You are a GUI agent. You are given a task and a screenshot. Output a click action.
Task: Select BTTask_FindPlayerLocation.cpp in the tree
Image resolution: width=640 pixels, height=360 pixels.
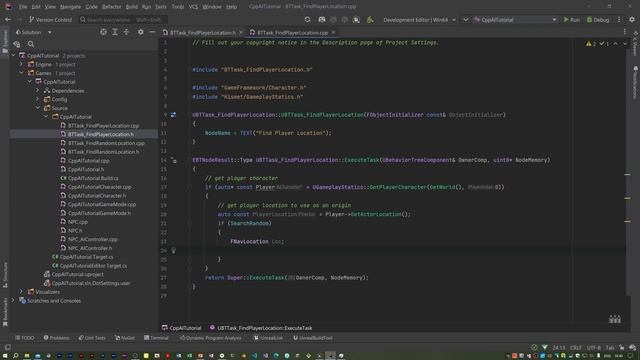coord(103,126)
